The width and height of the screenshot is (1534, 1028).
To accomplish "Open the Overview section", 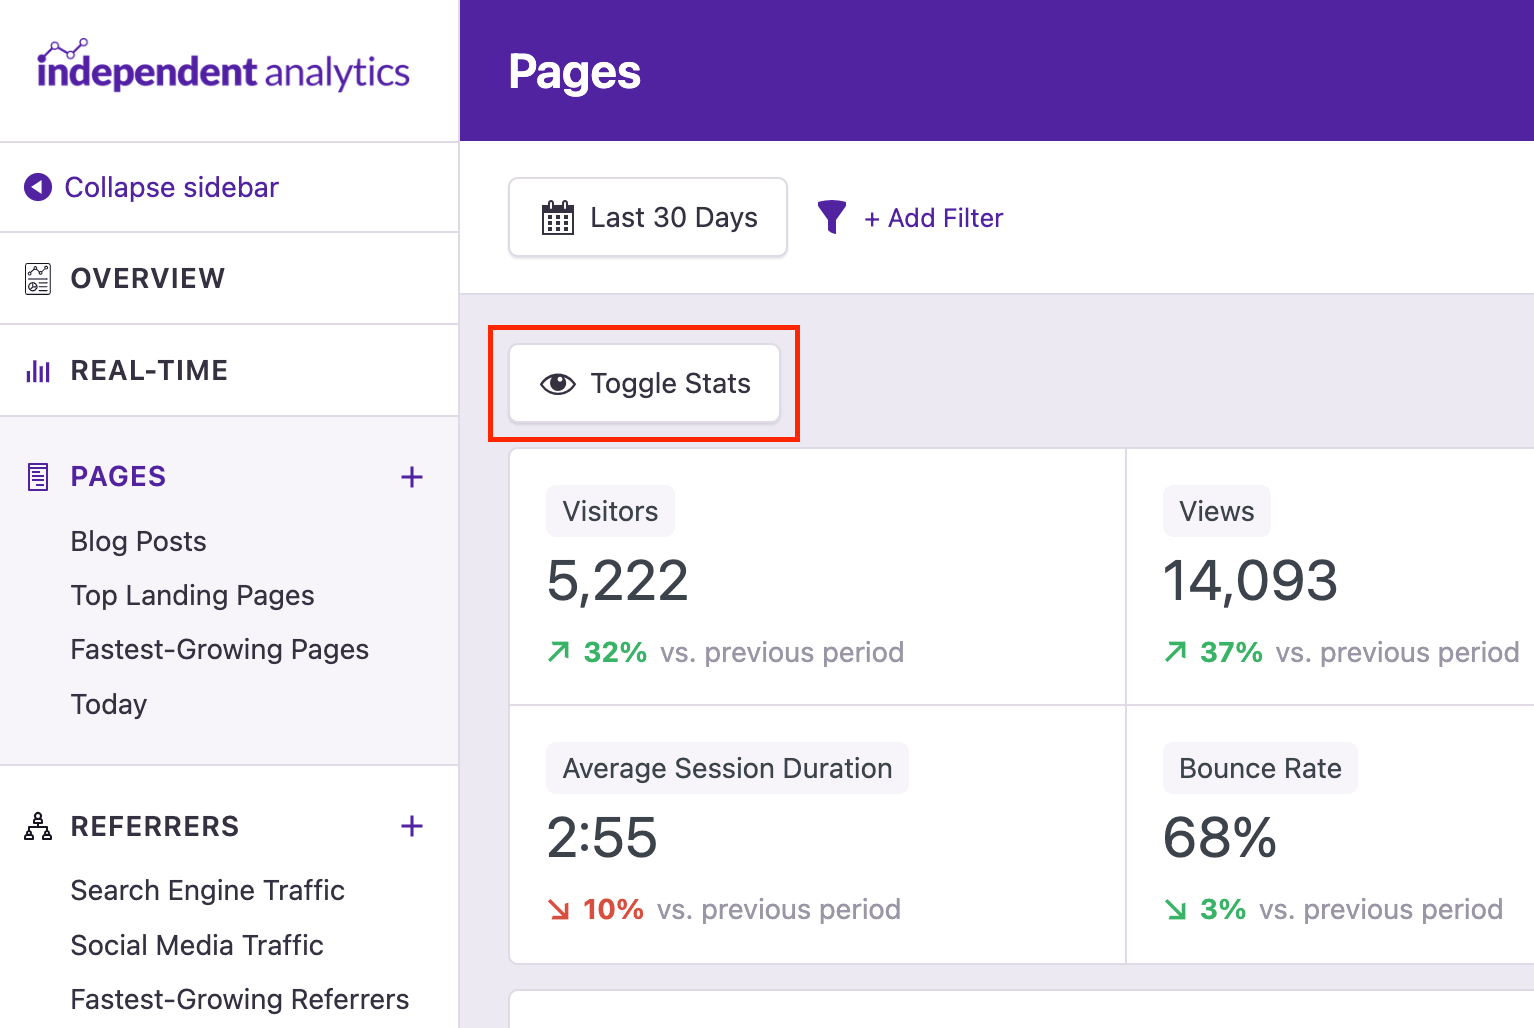I will 147,278.
